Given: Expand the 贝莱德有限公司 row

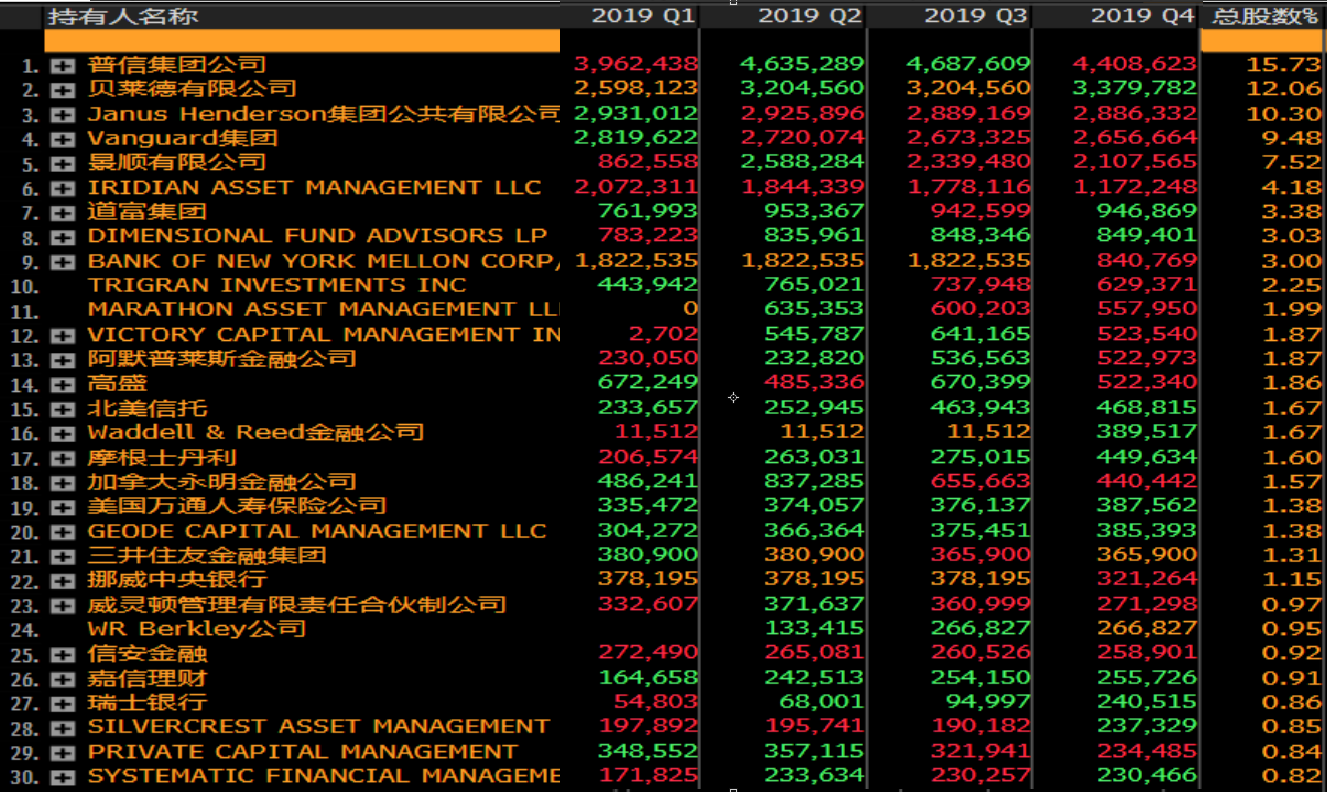Looking at the screenshot, I should click(x=63, y=89).
